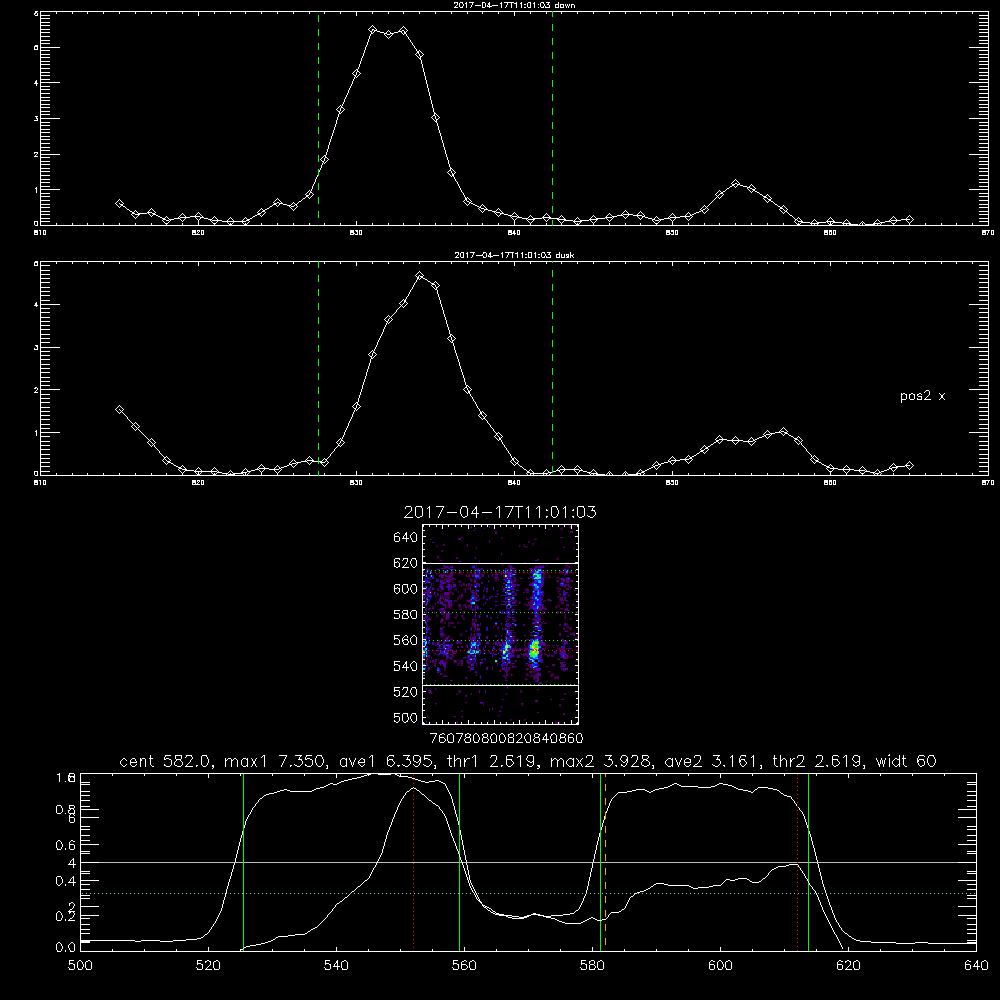Click right green dashed line in dusk plot

tap(552, 369)
